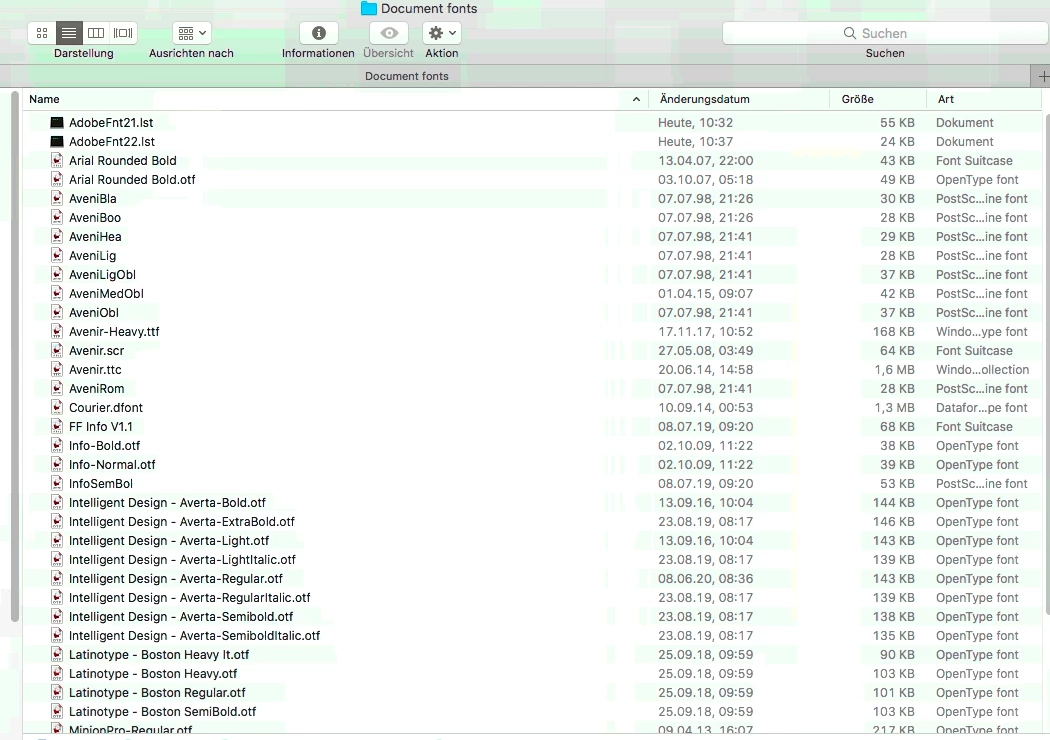Select Intelligent Design - Averta-Bold.otf
This screenshot has width=1050, height=740.
pos(167,502)
